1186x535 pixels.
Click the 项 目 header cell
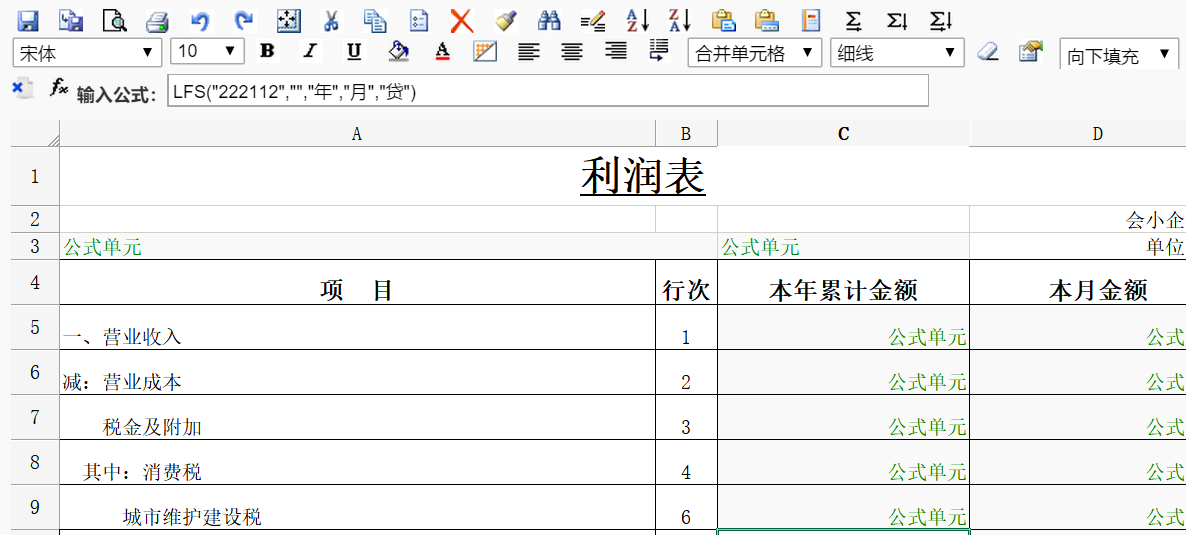pos(357,282)
